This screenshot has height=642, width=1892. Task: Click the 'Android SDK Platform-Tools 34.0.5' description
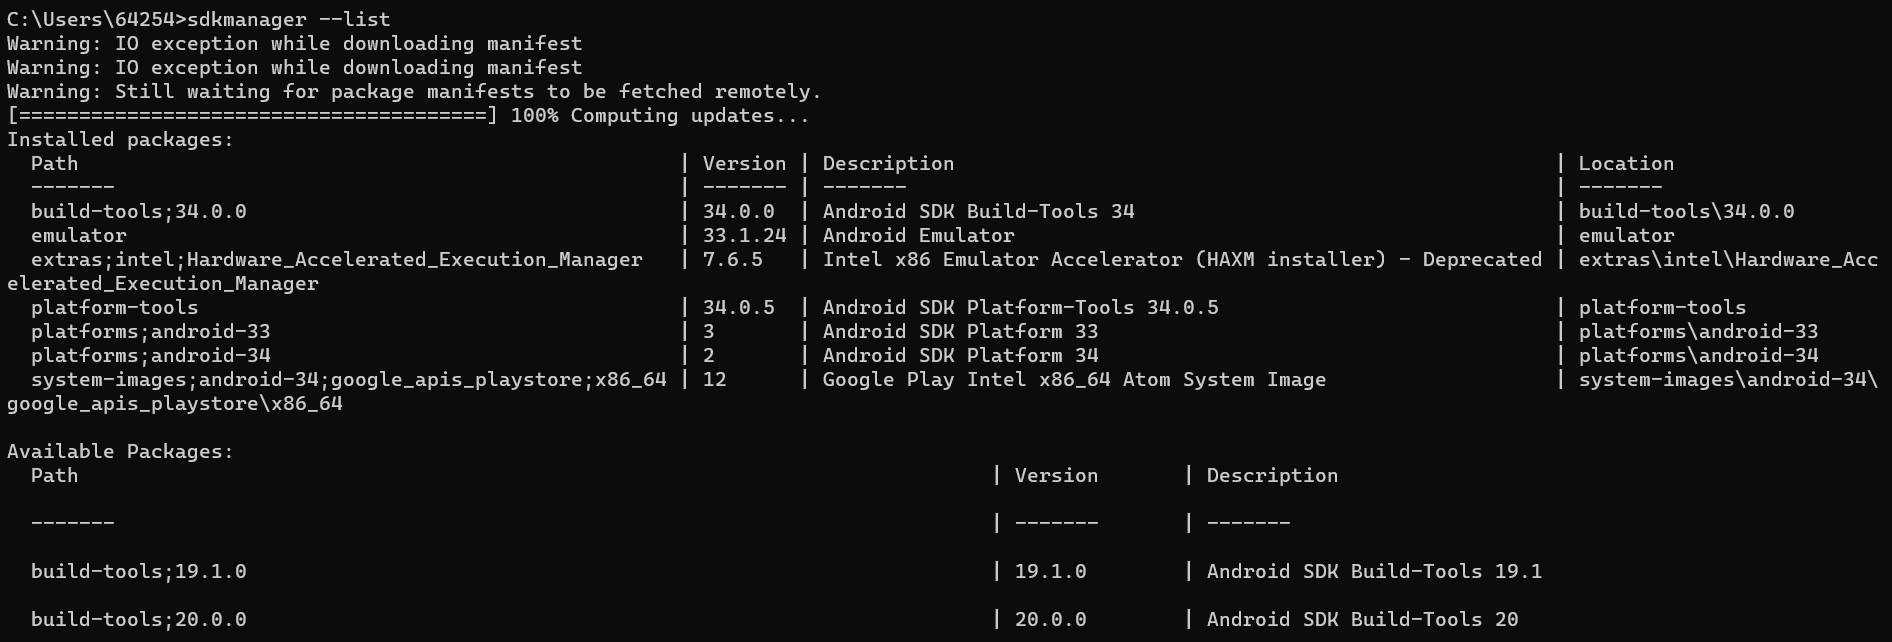pos(1020,307)
